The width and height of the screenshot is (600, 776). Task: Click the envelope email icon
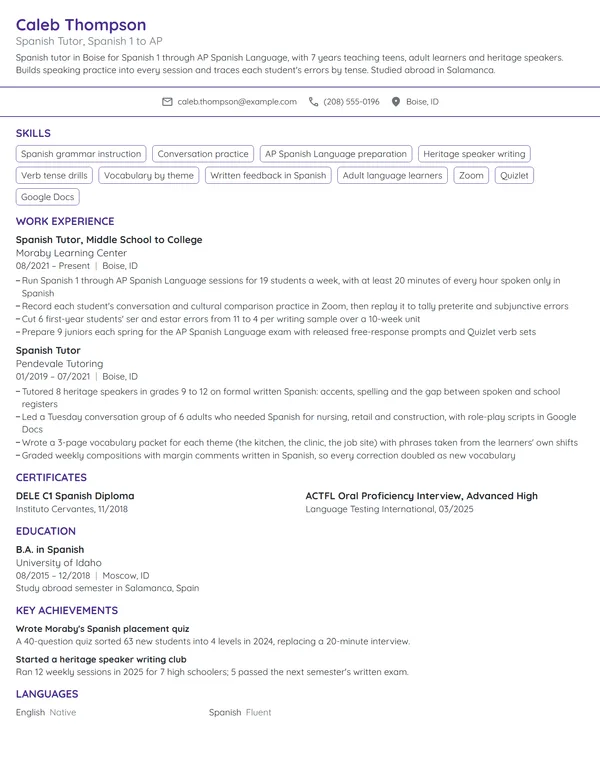click(x=167, y=101)
